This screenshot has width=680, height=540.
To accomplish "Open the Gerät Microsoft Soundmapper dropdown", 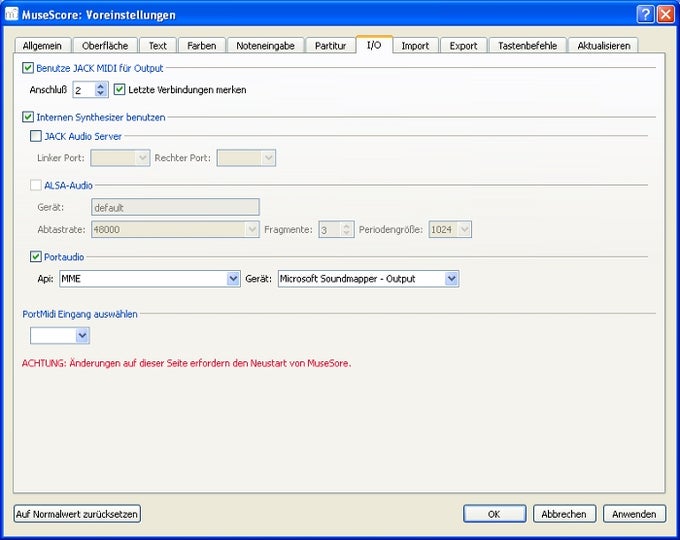I will tap(368, 278).
